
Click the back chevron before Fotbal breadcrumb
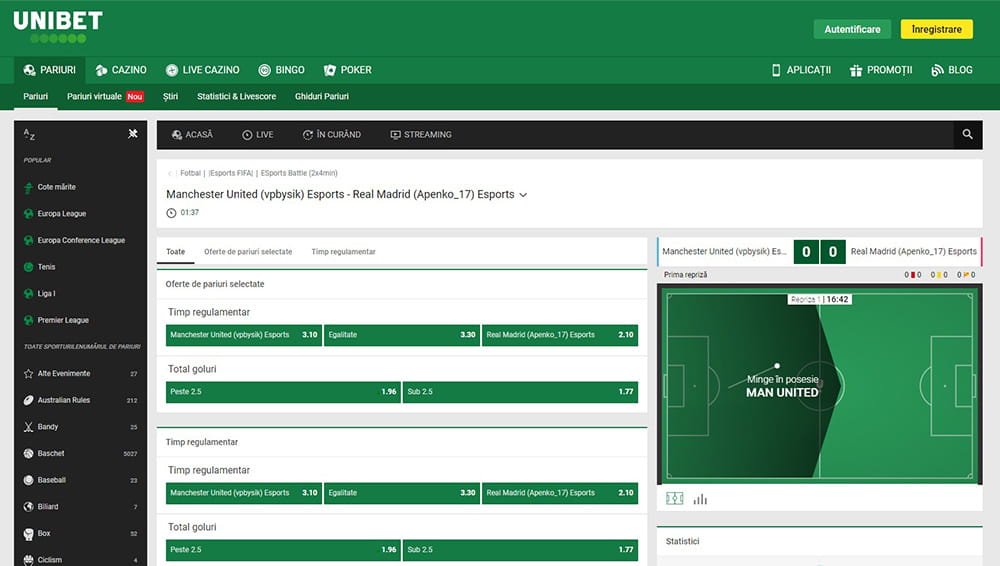pyautogui.click(x=169, y=173)
